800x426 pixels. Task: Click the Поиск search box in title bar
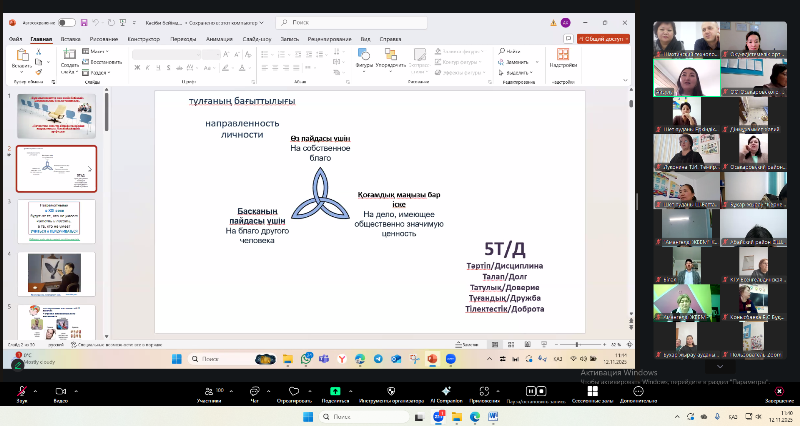[x=340, y=21]
